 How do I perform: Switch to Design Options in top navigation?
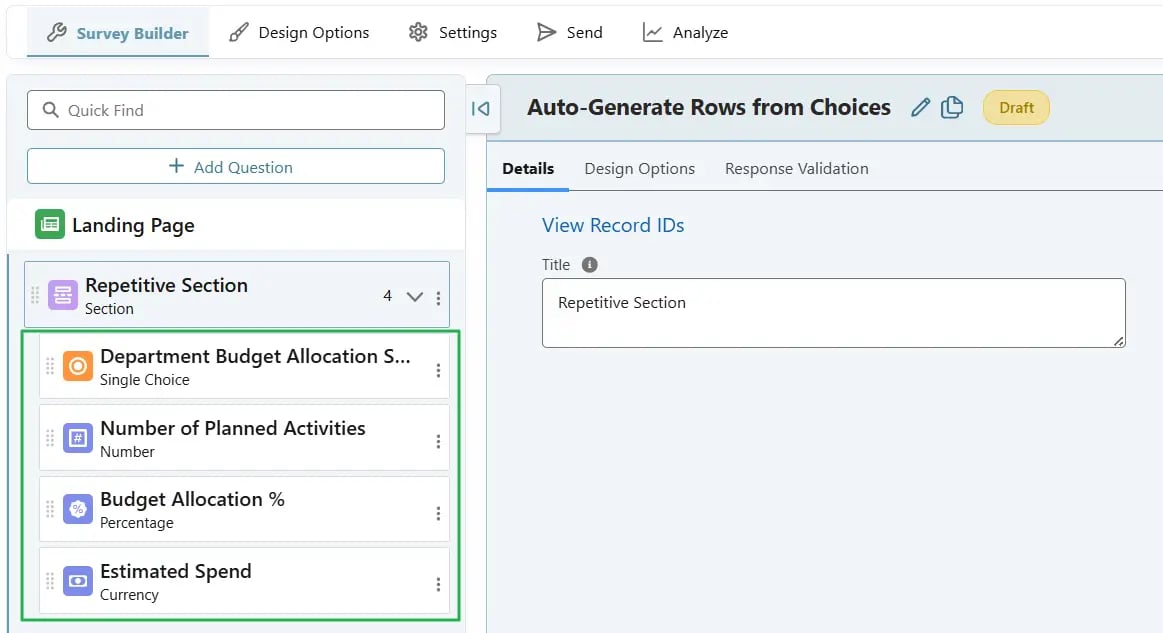(x=299, y=33)
